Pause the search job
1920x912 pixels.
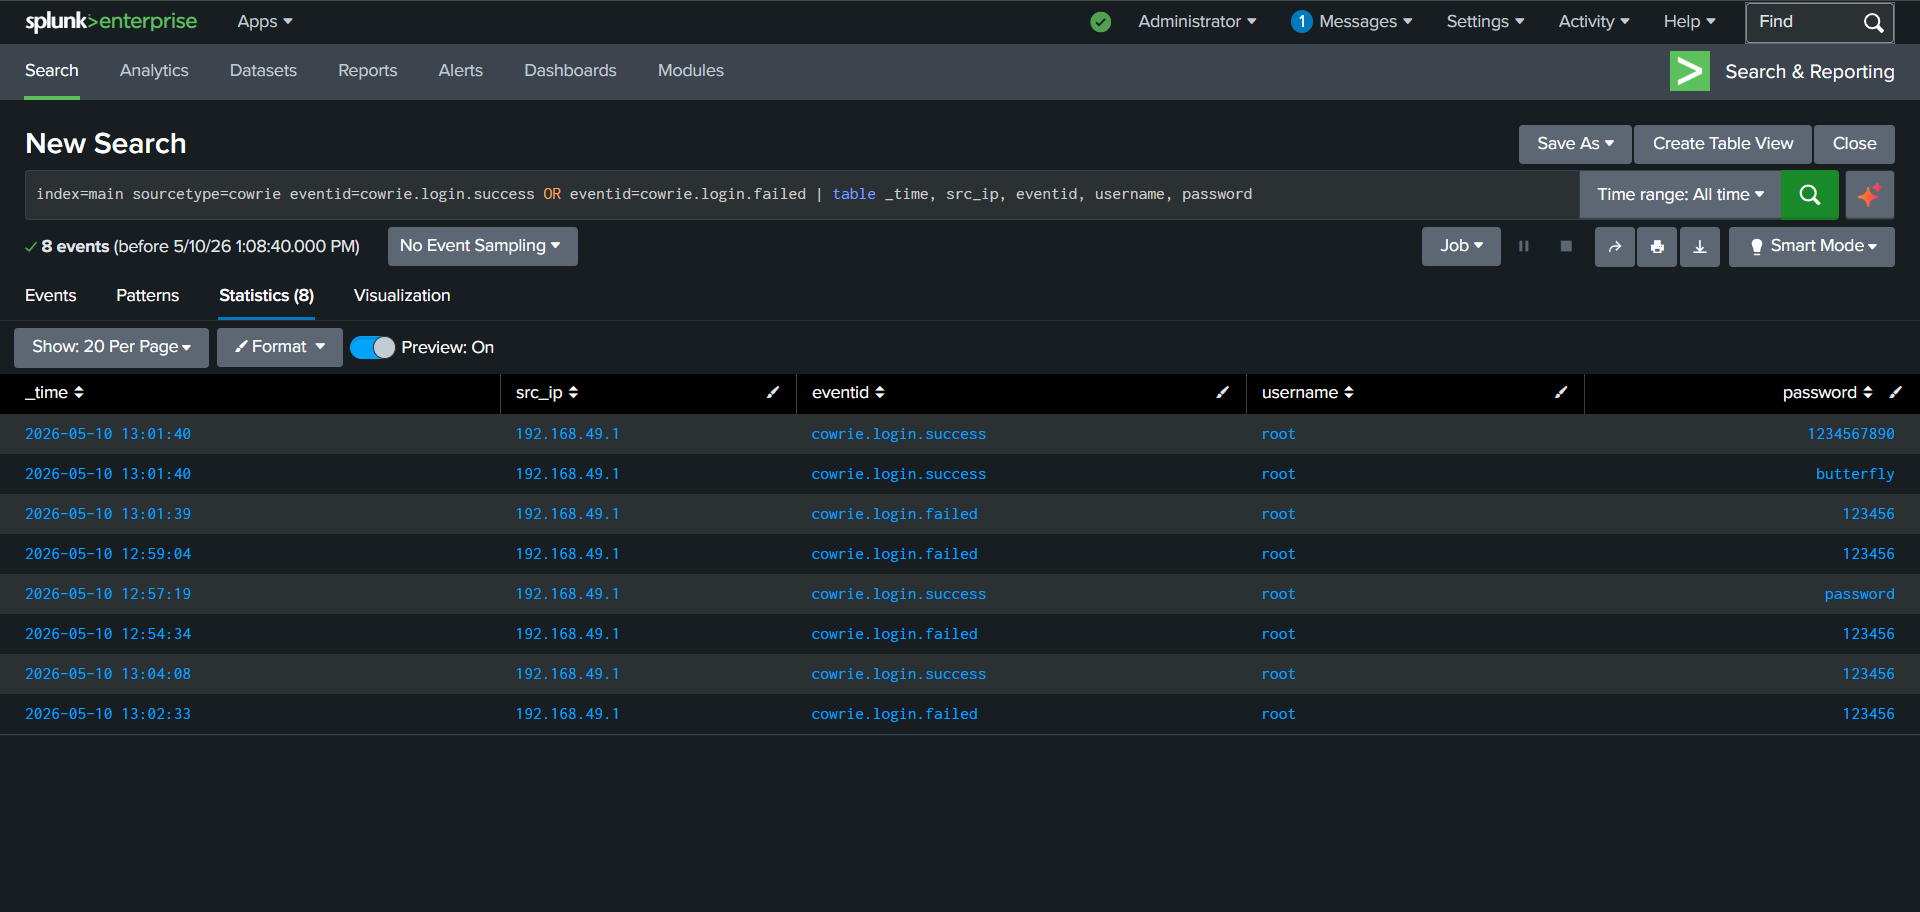click(1524, 246)
